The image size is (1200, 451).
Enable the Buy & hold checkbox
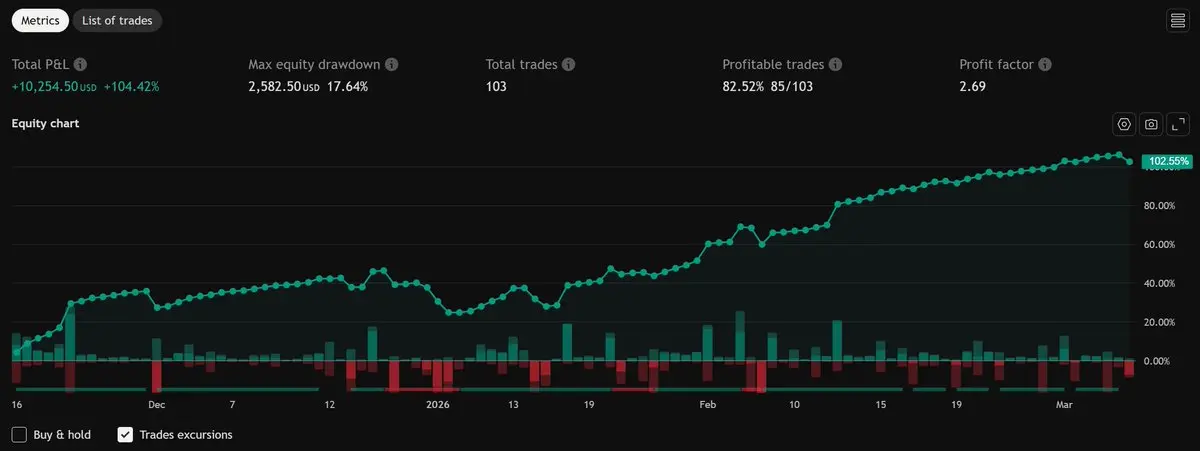(19, 435)
